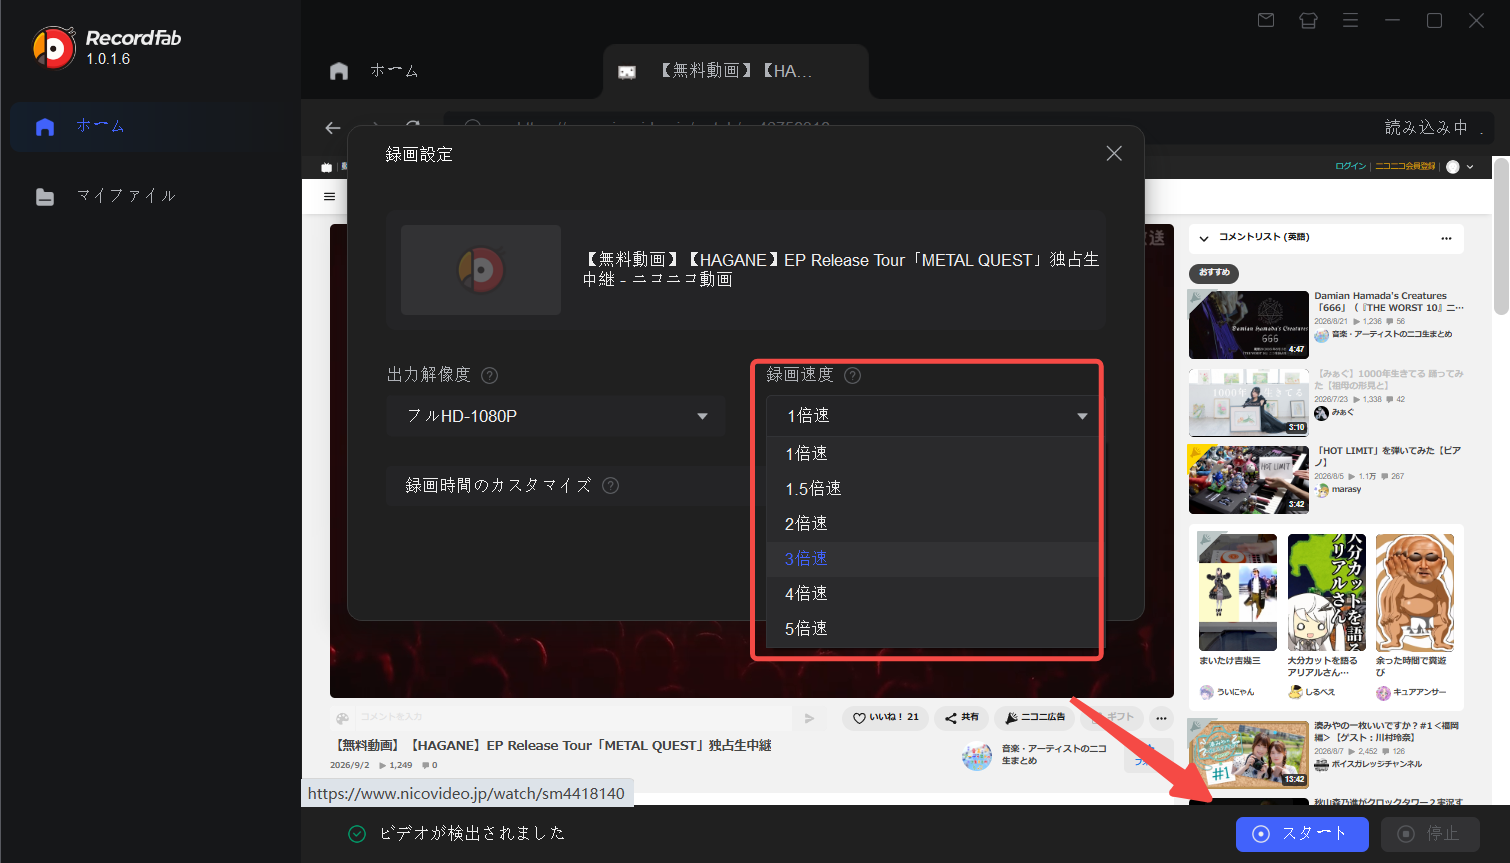The image size is (1510, 863).
Task: Select the おすすめ tag
Action: click(x=1214, y=272)
